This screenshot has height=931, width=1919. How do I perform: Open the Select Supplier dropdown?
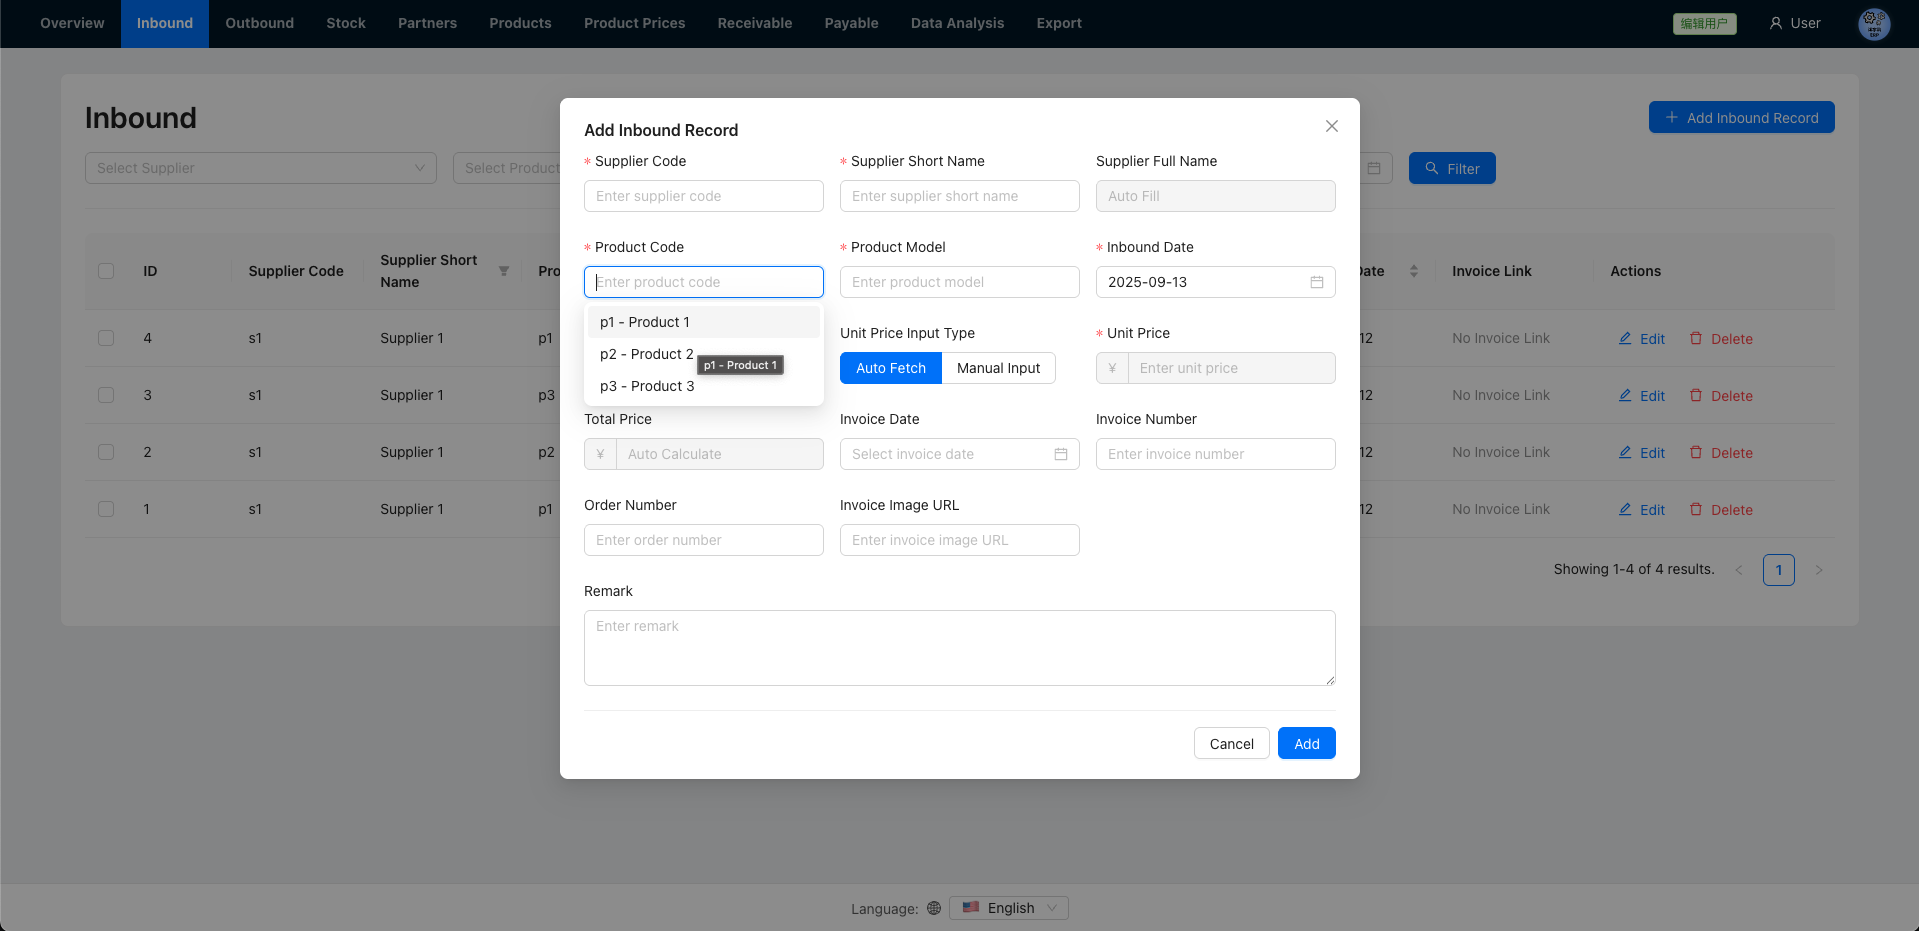[x=260, y=168]
